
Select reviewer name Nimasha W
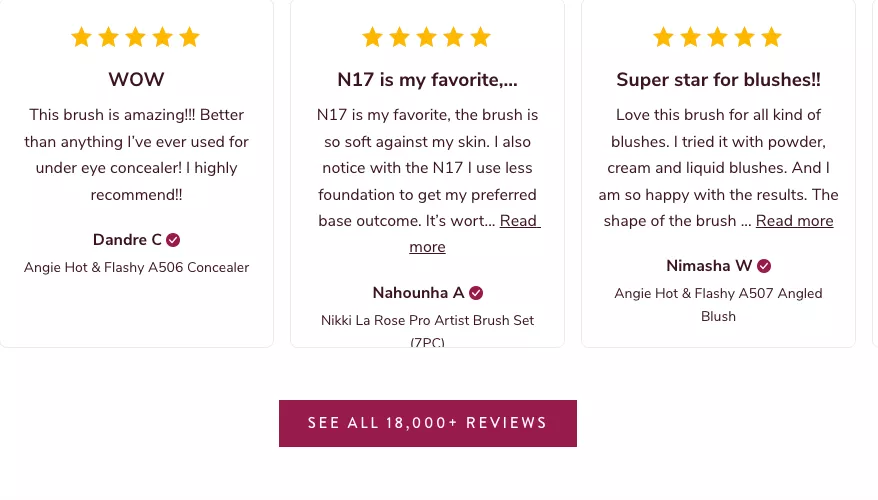coord(709,266)
